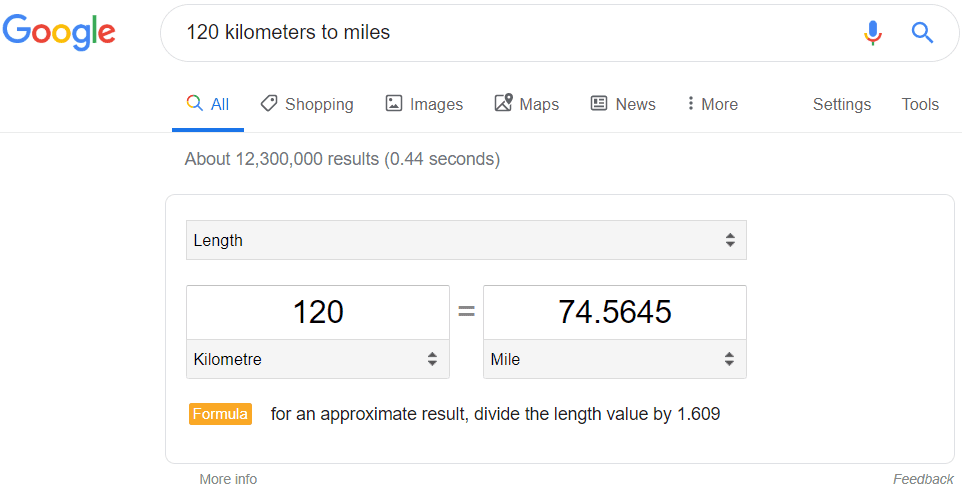962x502 pixels.
Task: Click the News newspaper icon
Action: (599, 103)
